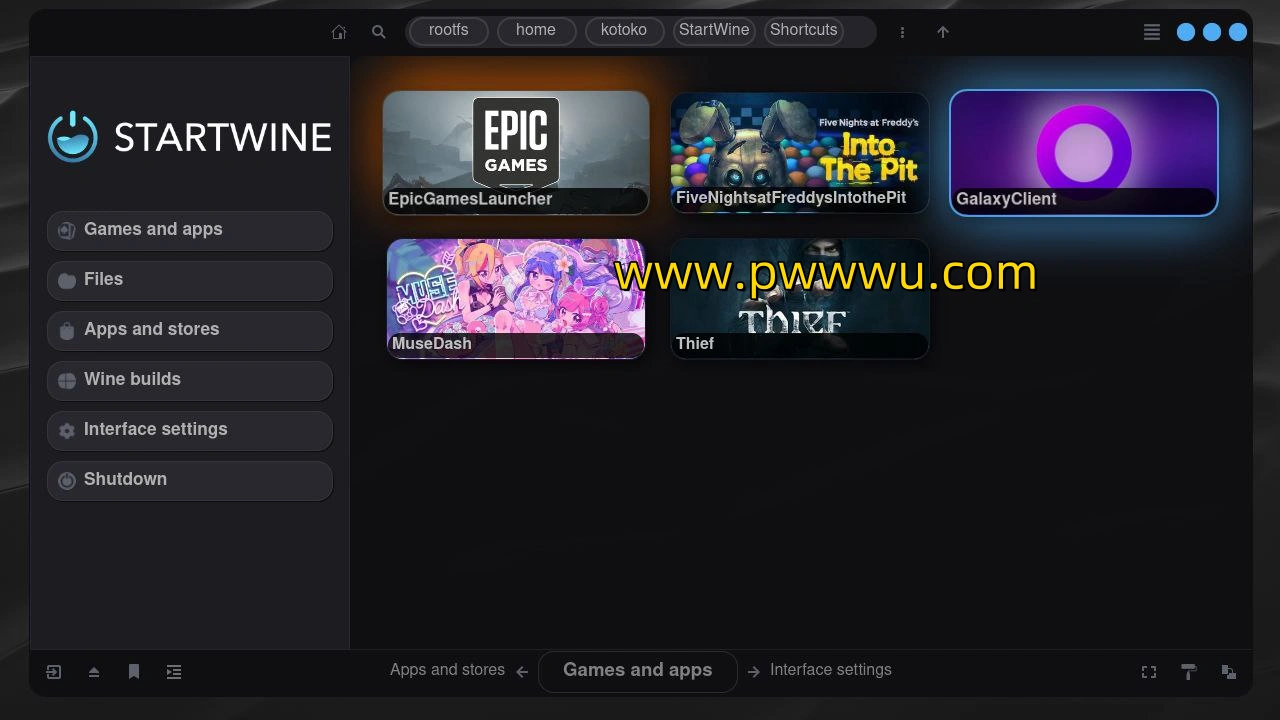This screenshot has height=720, width=1280.
Task: Click right arrow after Games and apps
Action: pos(754,672)
